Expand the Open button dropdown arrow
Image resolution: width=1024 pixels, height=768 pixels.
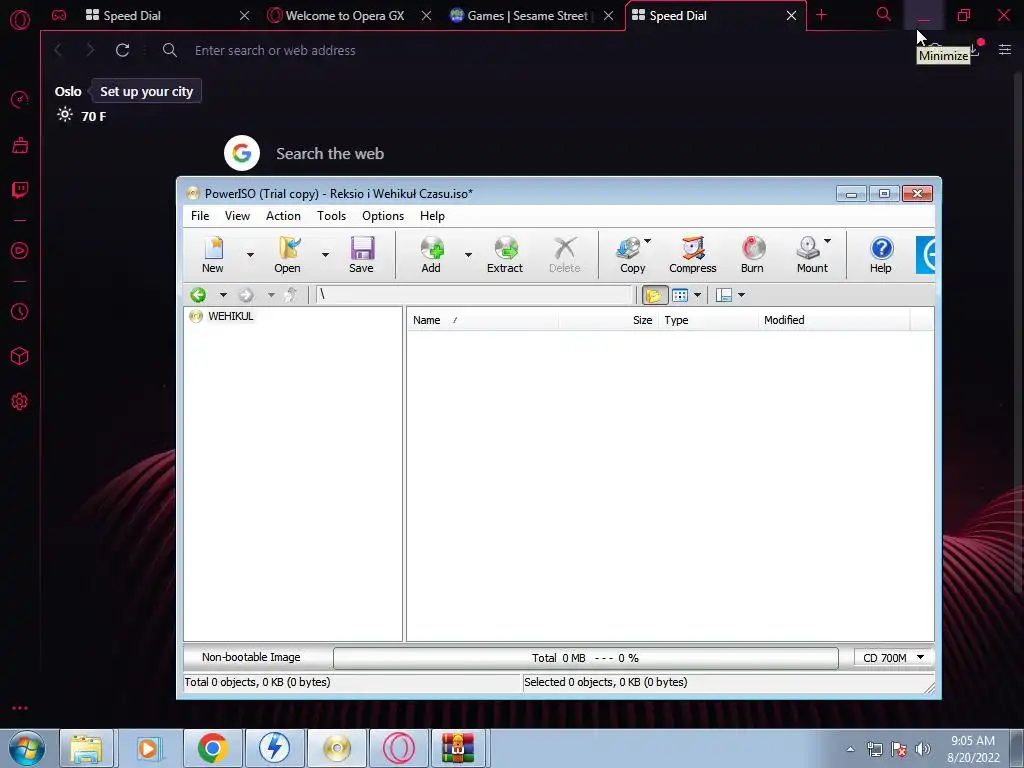[325, 255]
